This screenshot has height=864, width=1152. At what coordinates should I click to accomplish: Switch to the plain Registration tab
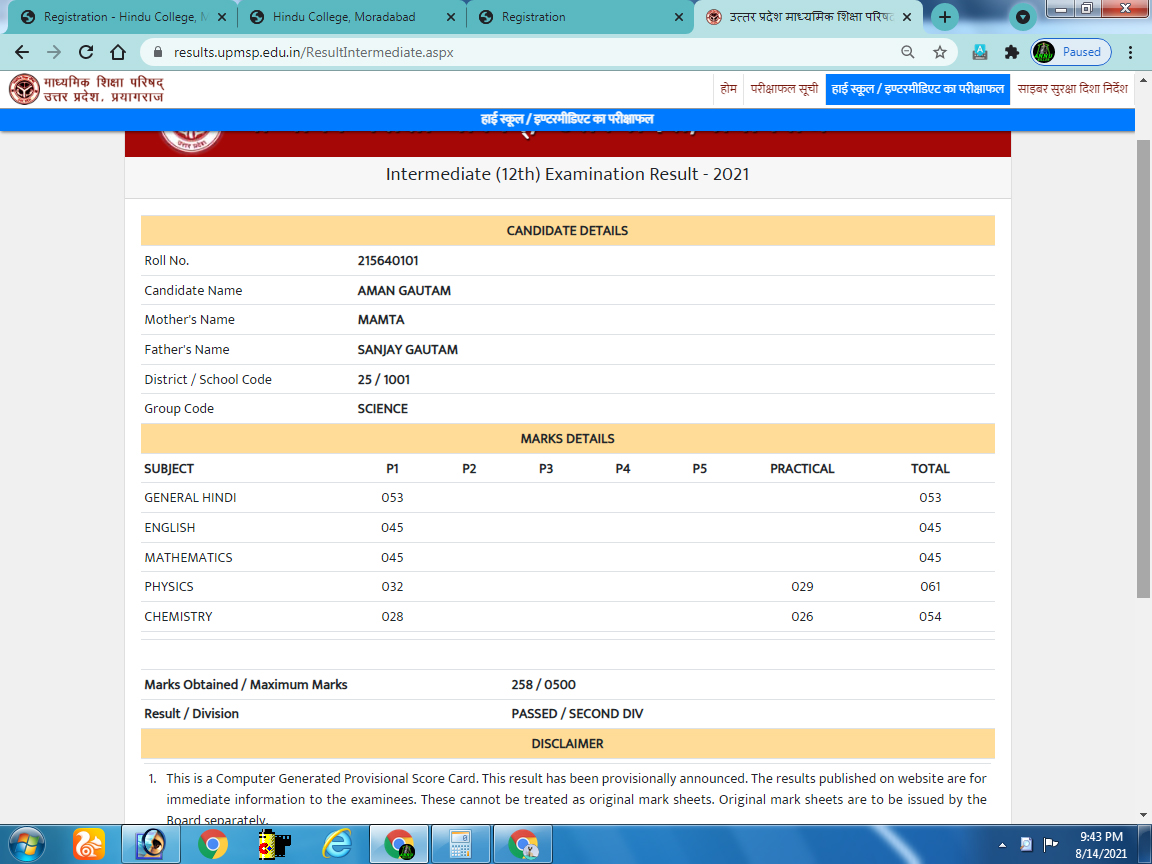pos(570,17)
